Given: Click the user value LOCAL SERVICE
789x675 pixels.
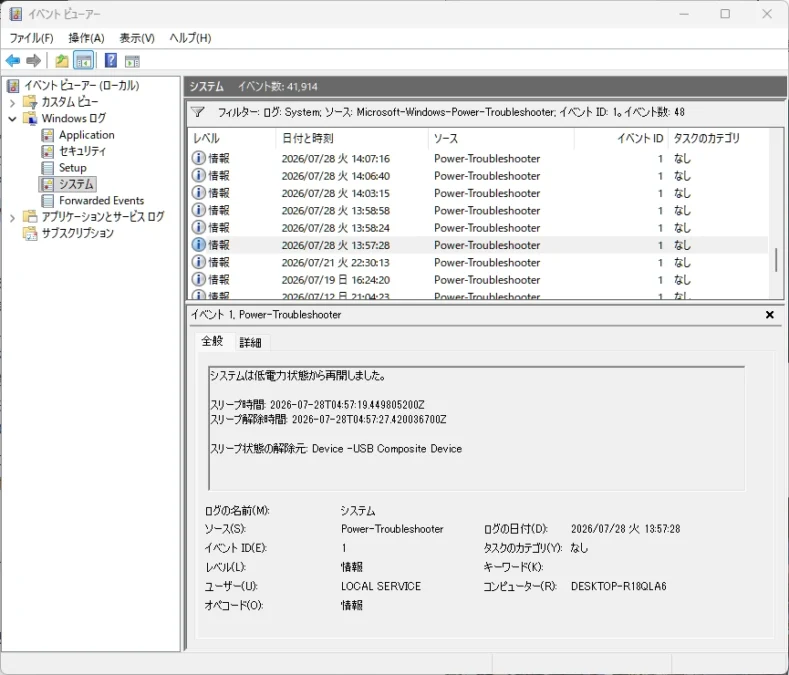Looking at the screenshot, I should coord(381,586).
